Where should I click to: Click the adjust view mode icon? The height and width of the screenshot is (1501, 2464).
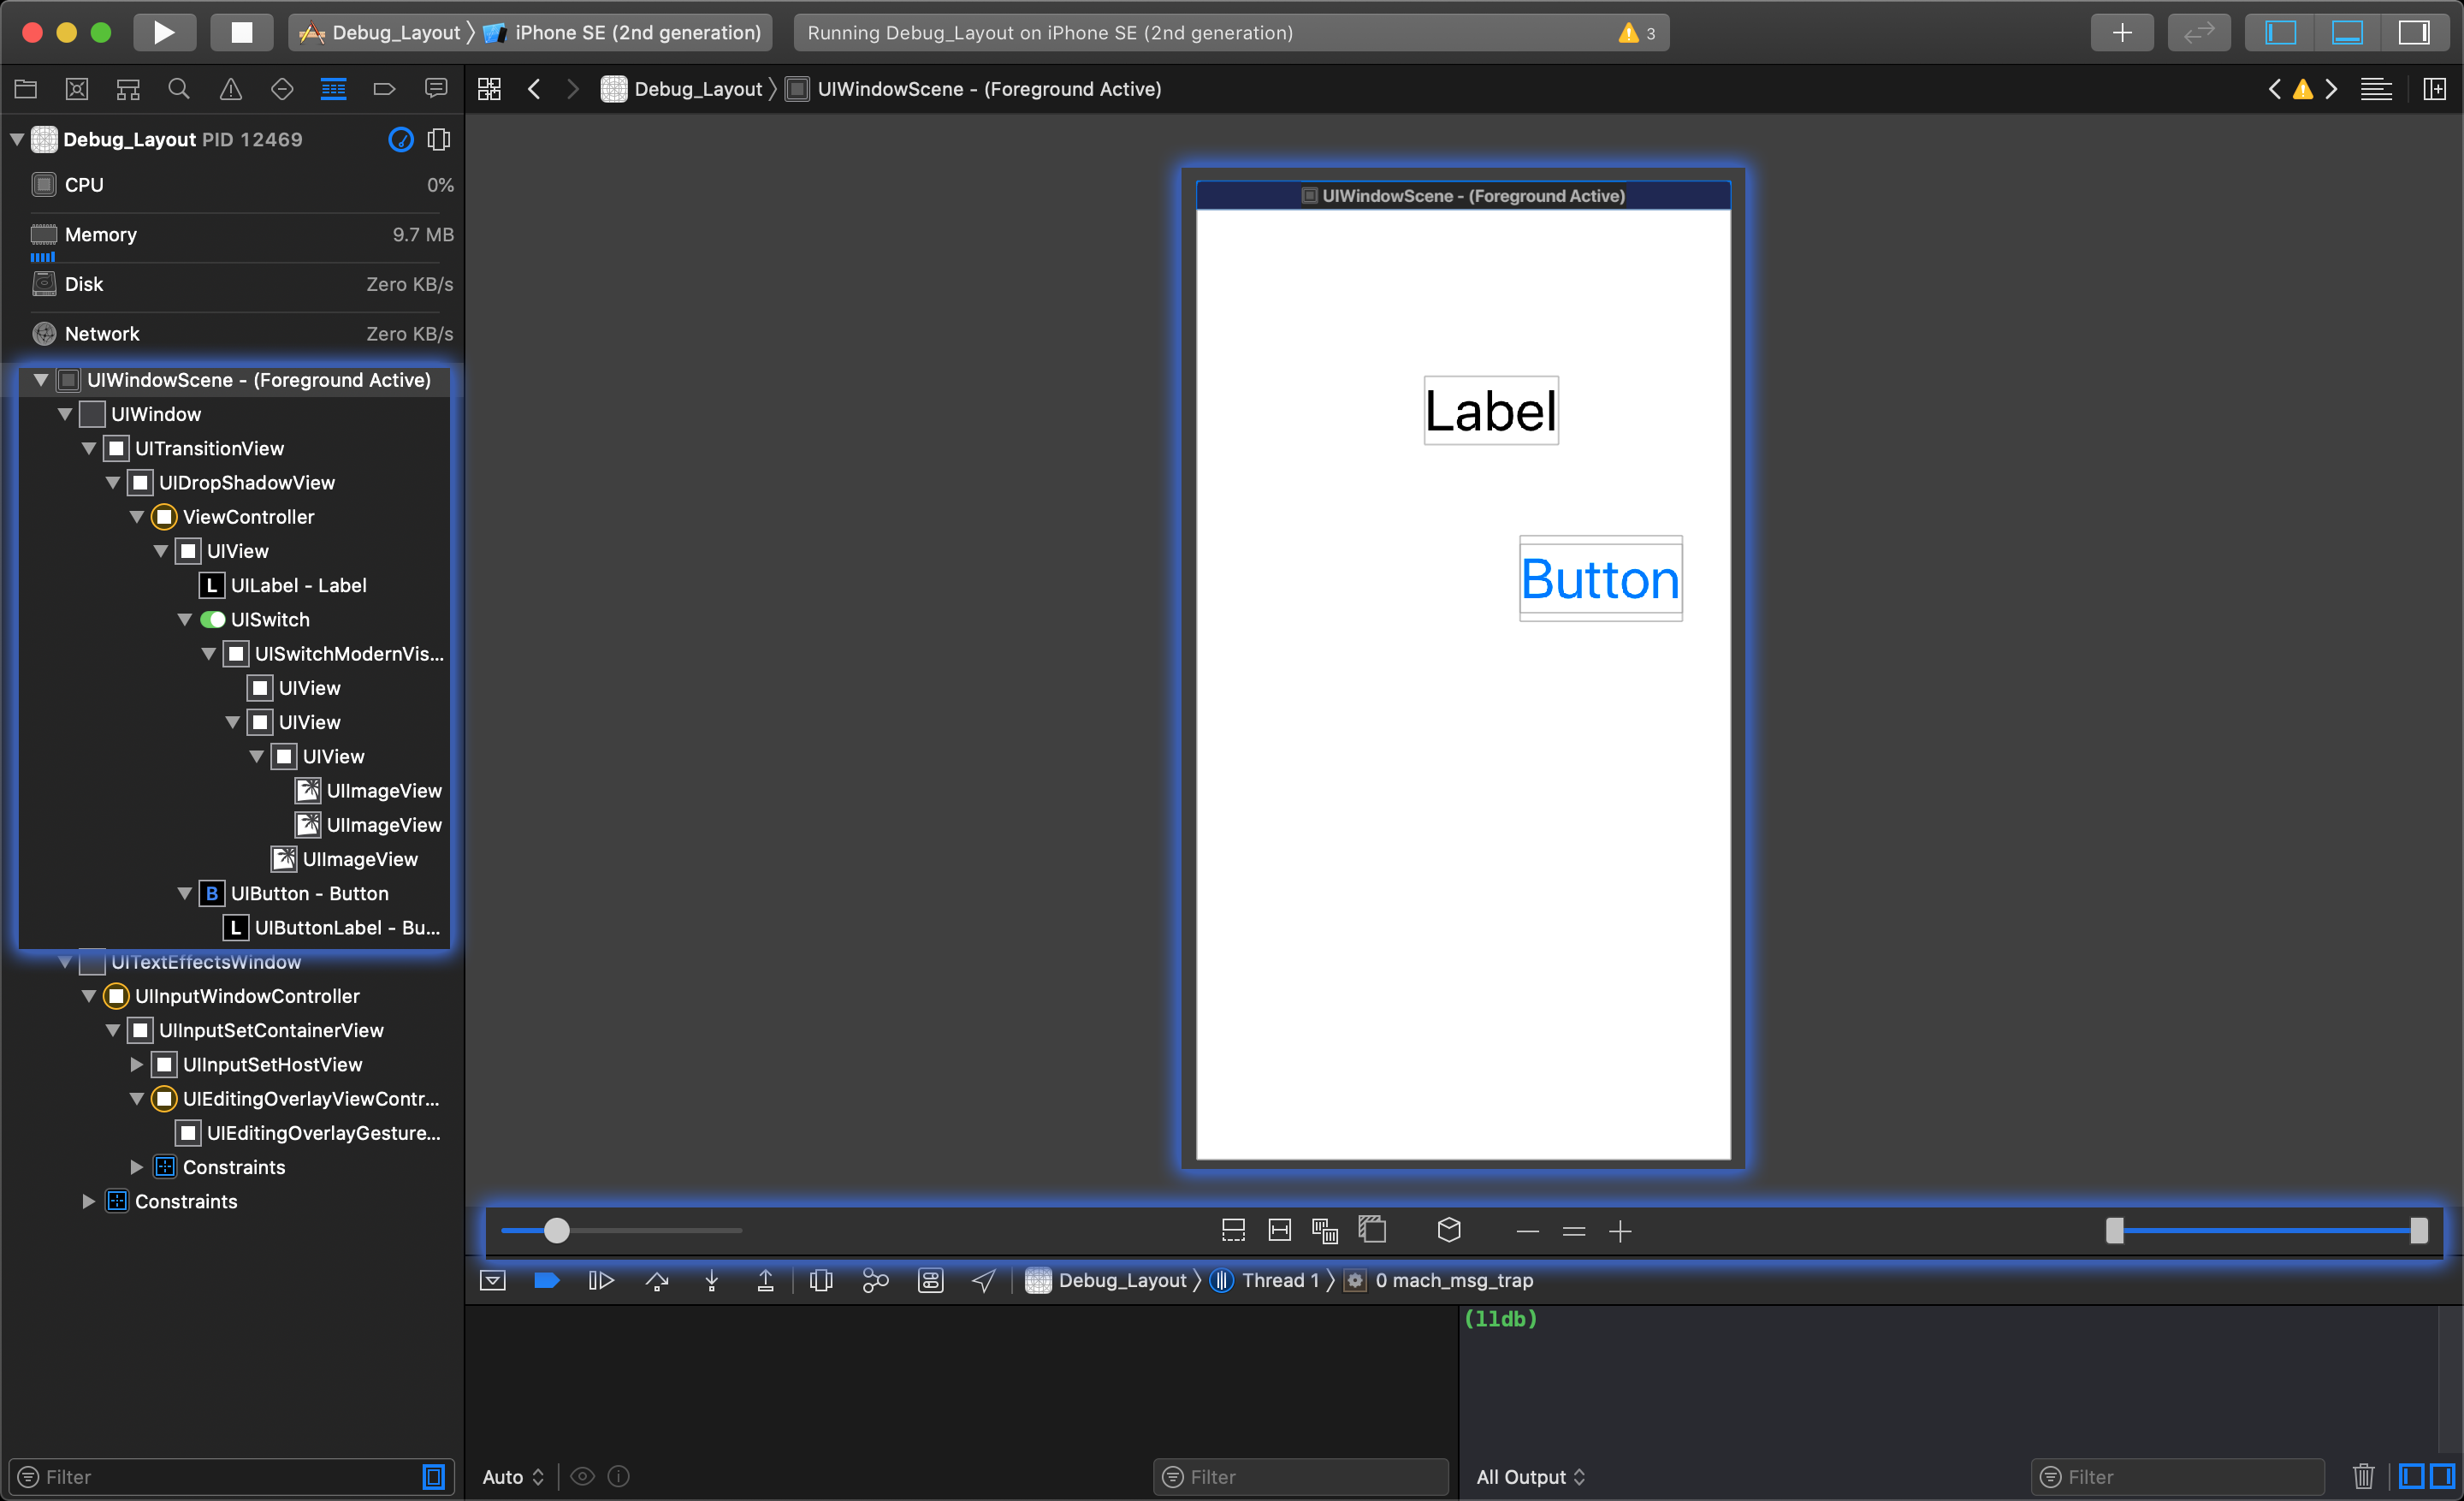coord(1325,1231)
